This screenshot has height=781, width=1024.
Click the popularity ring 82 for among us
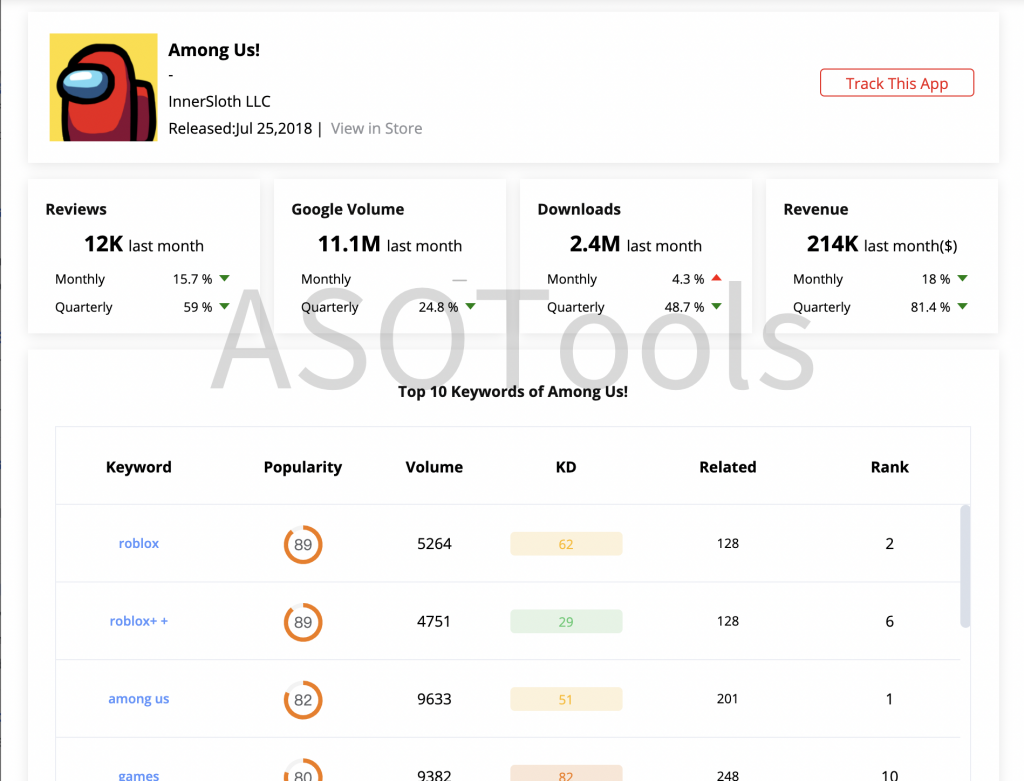303,699
